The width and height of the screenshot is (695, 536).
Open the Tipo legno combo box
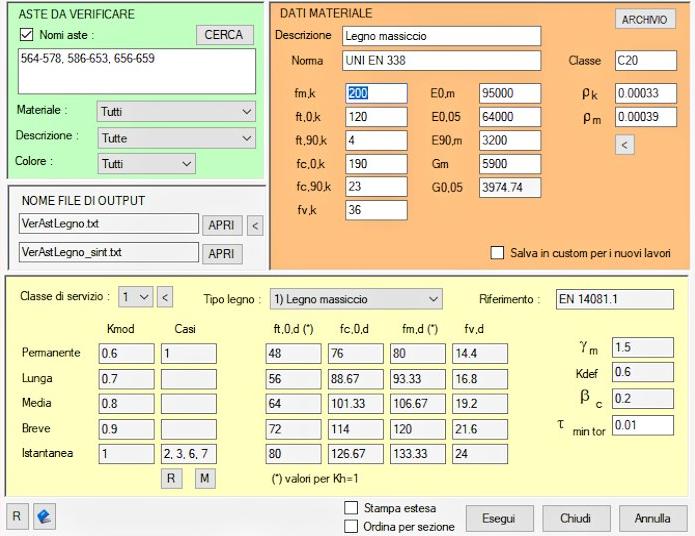coord(356,299)
